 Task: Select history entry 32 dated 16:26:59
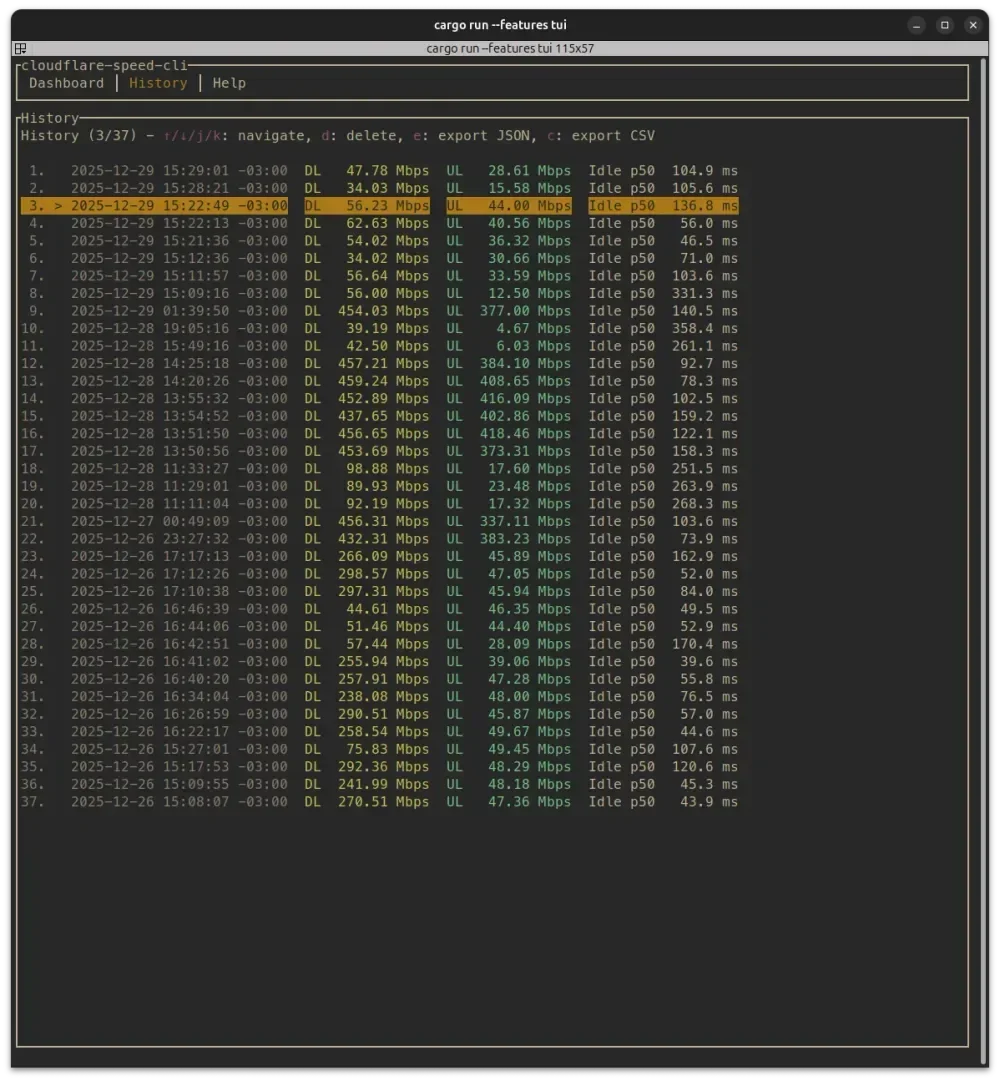(x=380, y=714)
